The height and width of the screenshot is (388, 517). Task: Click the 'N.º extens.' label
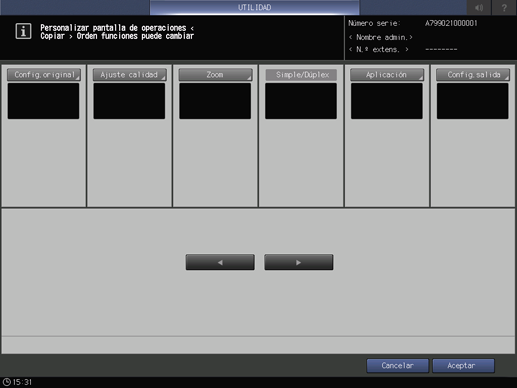coord(379,49)
